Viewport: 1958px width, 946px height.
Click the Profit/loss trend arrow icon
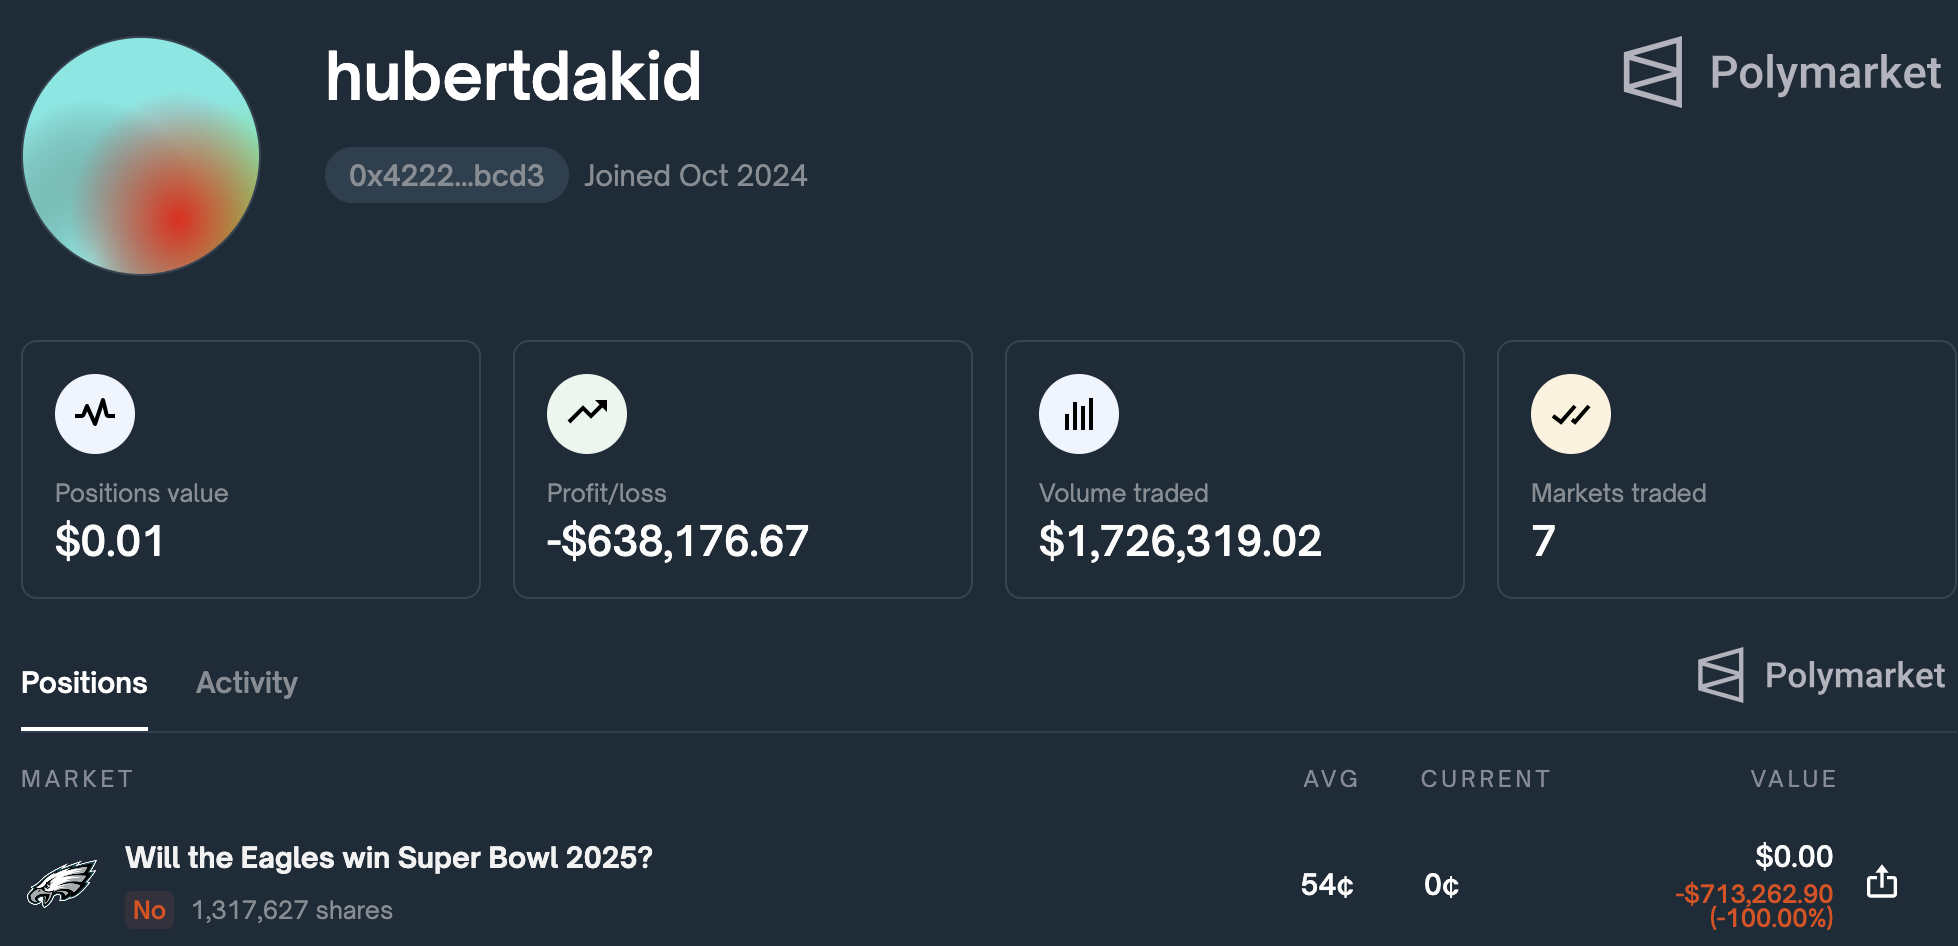(587, 413)
